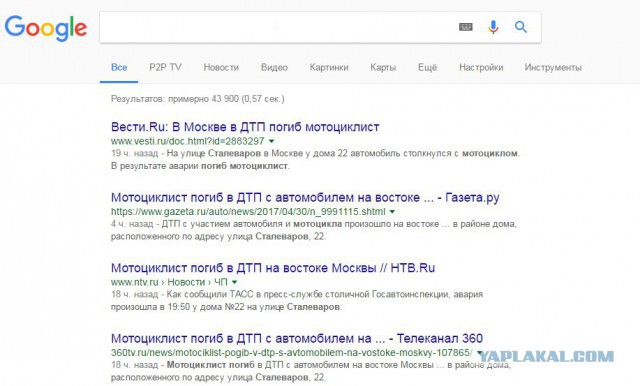Switch to the Видео tab
Image resolution: width=640 pixels, height=386 pixels.
tap(274, 67)
